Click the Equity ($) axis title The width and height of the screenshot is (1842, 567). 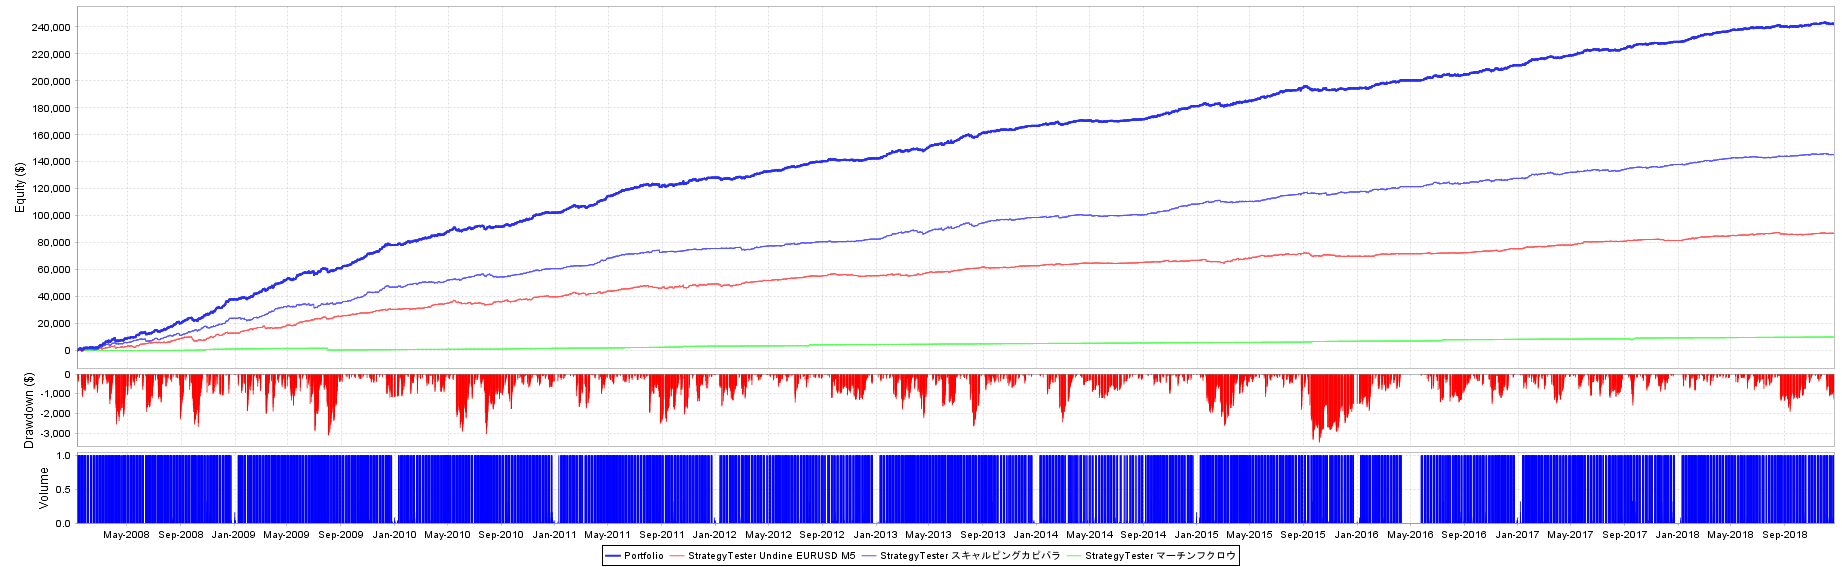[19, 187]
